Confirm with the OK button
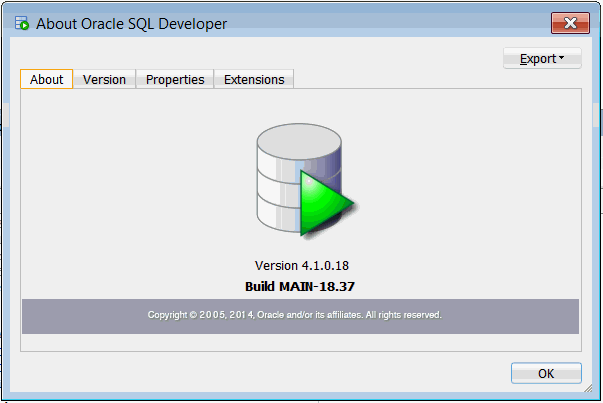The width and height of the screenshot is (603, 403). 546,373
